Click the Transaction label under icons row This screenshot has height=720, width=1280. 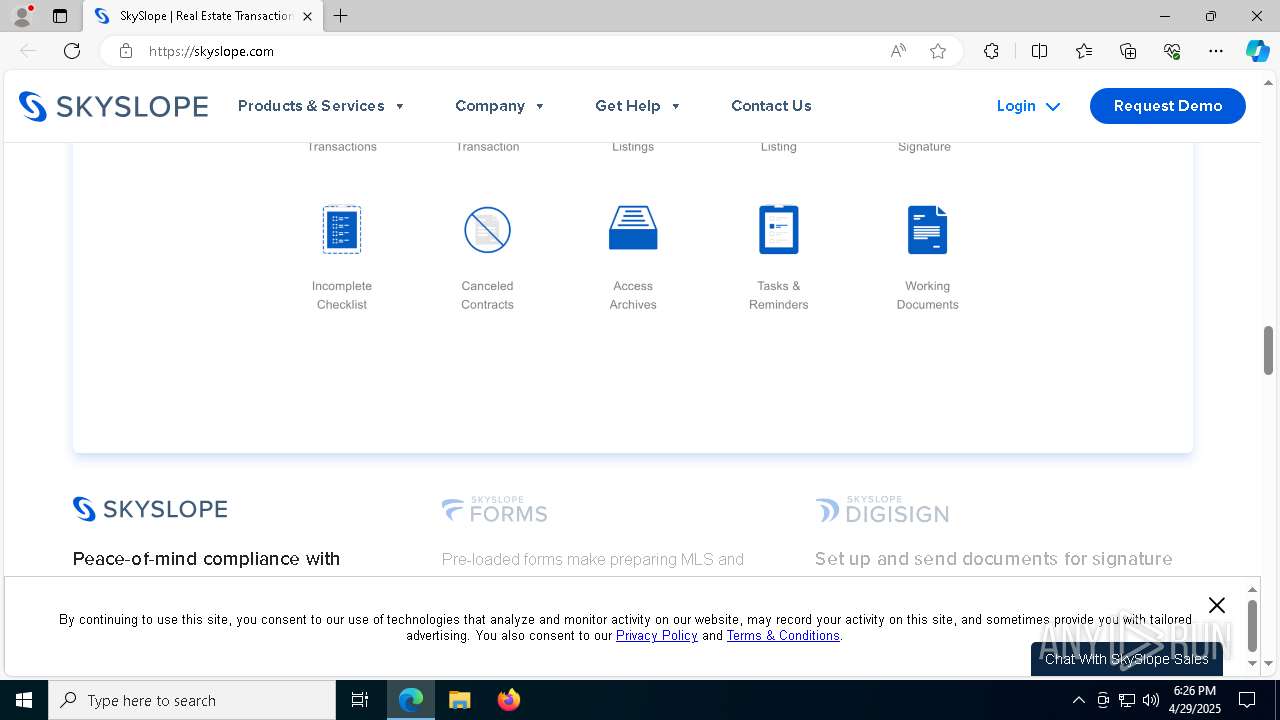click(x=488, y=147)
